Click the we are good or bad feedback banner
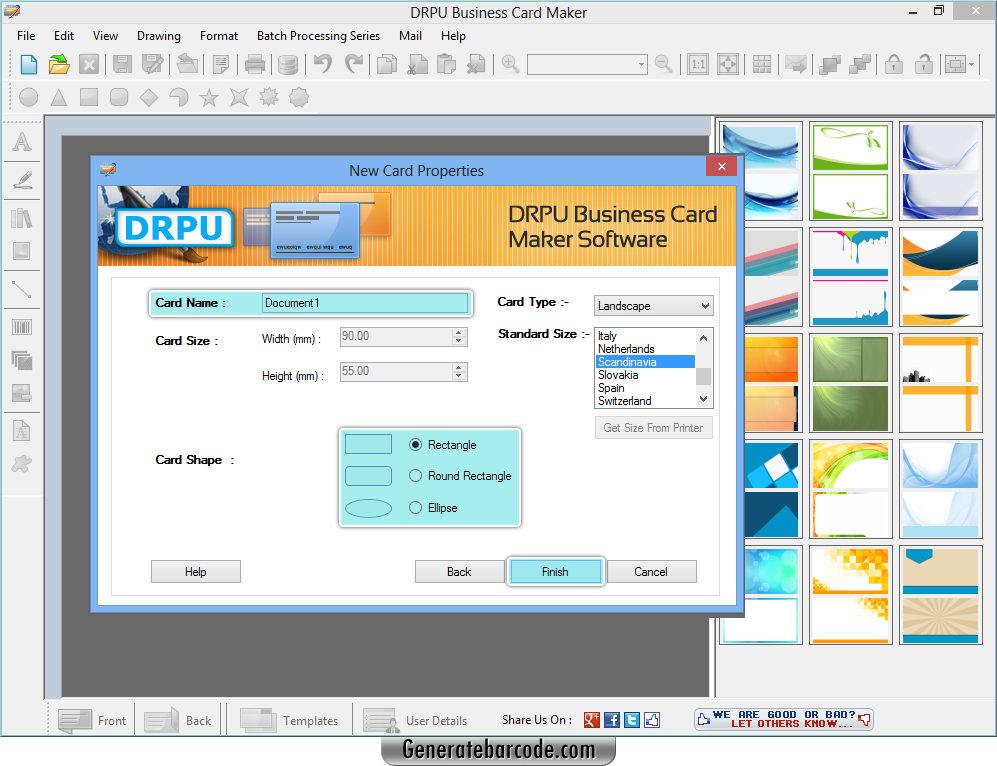 (x=784, y=720)
